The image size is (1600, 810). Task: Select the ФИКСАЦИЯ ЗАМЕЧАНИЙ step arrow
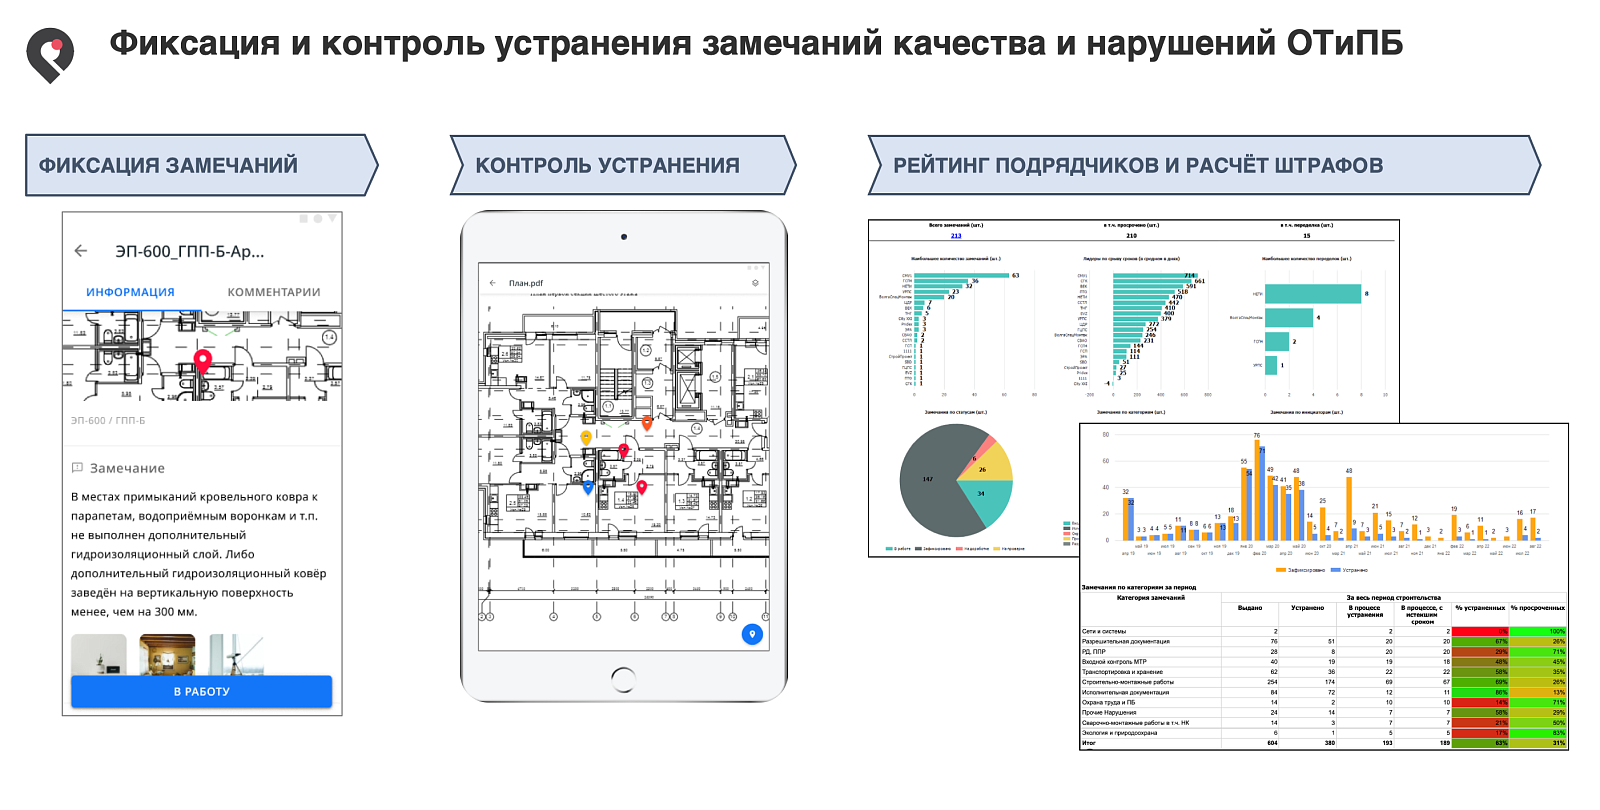[x=202, y=165]
